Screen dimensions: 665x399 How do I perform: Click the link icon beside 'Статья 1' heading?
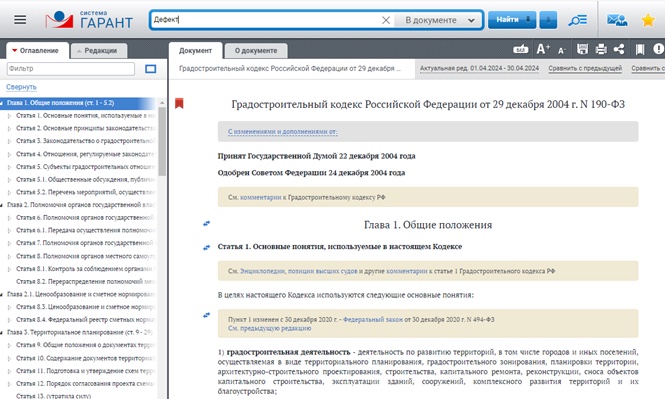coord(207,247)
